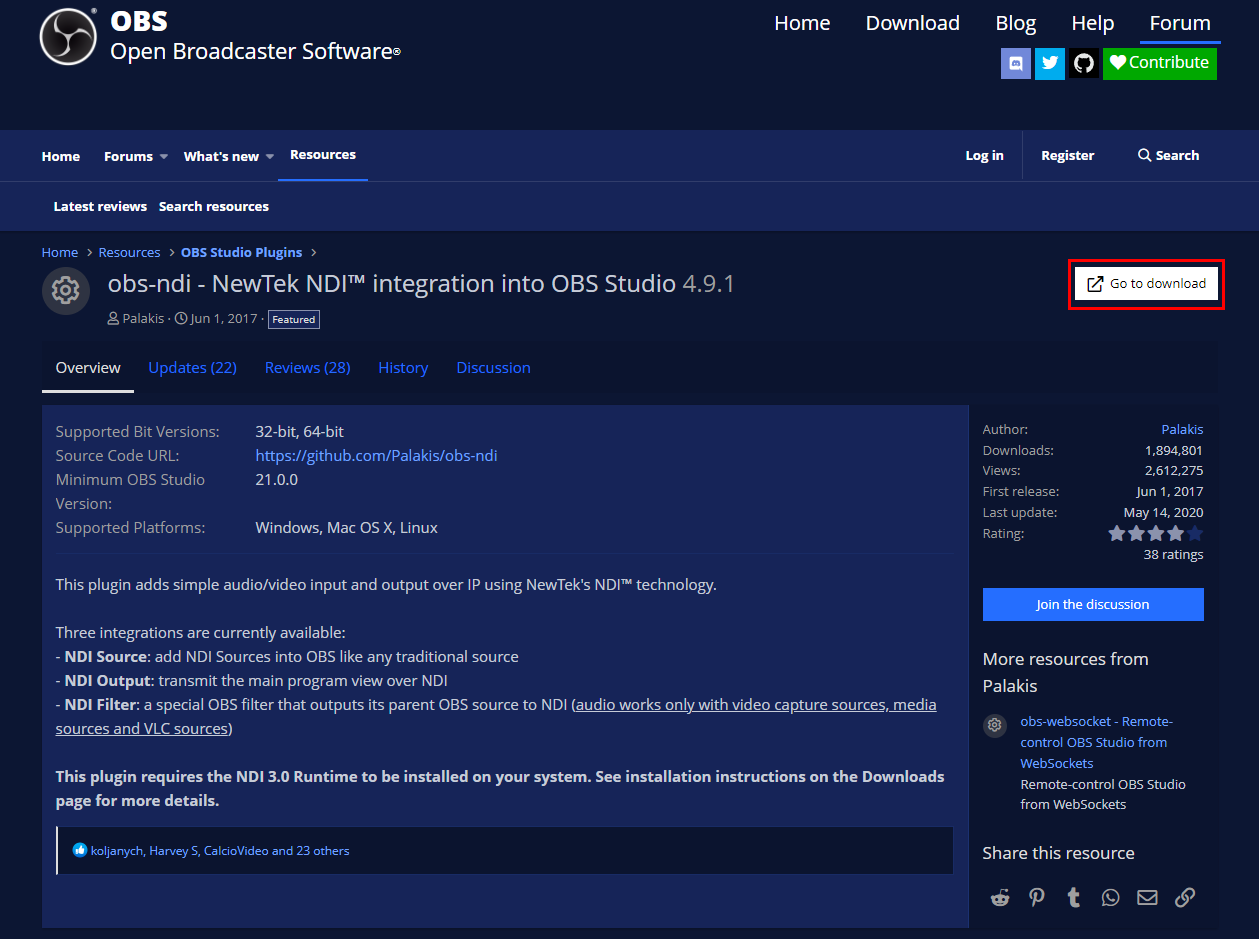
Task: Open Latest reviews sub-navigation link
Action: pyautogui.click(x=100, y=206)
